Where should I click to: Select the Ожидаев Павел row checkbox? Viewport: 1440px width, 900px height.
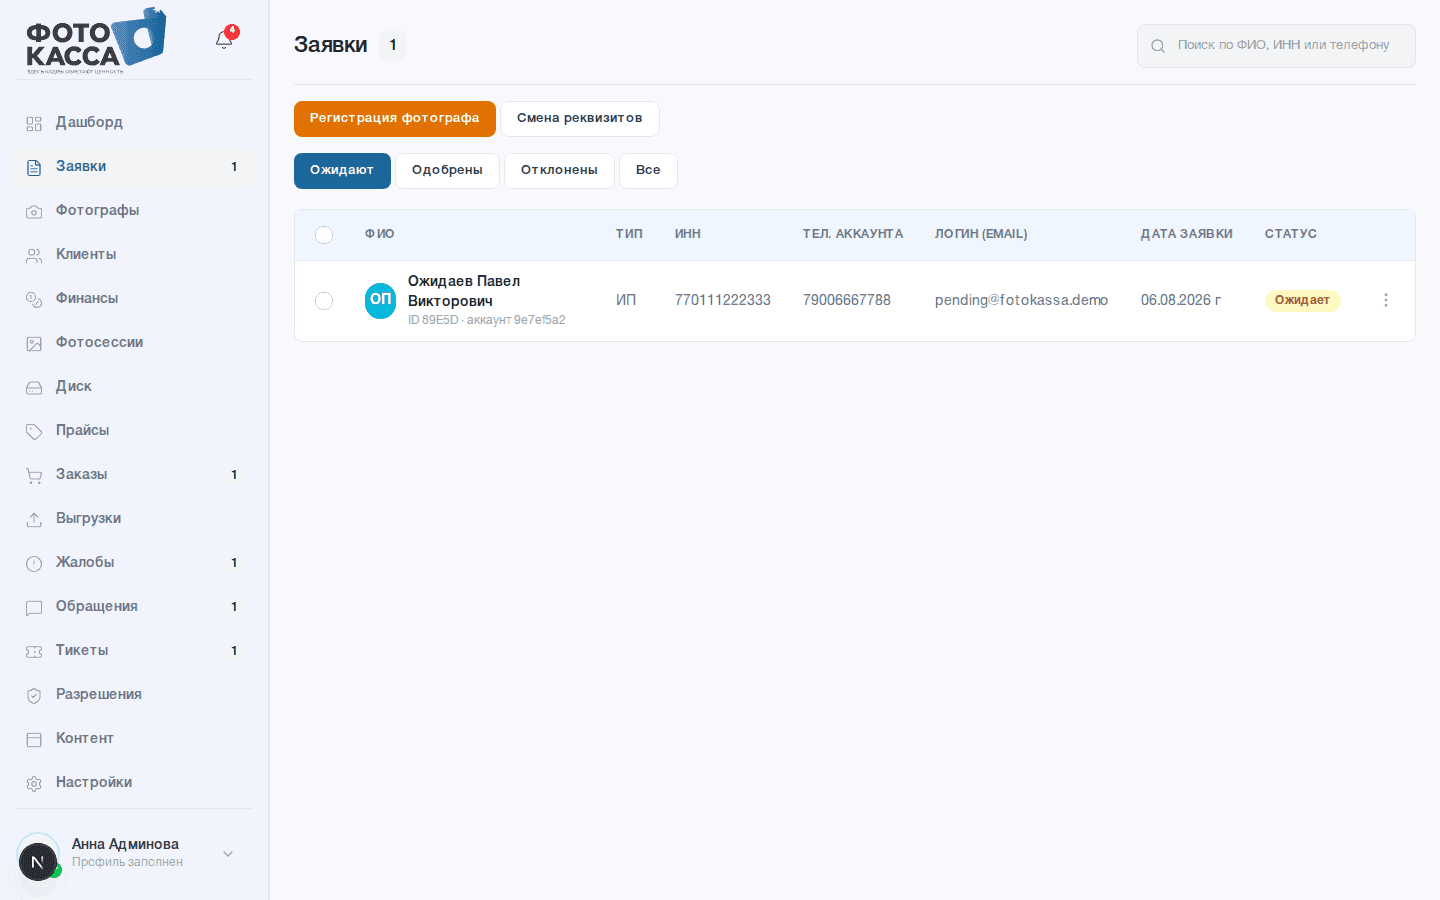click(x=324, y=301)
